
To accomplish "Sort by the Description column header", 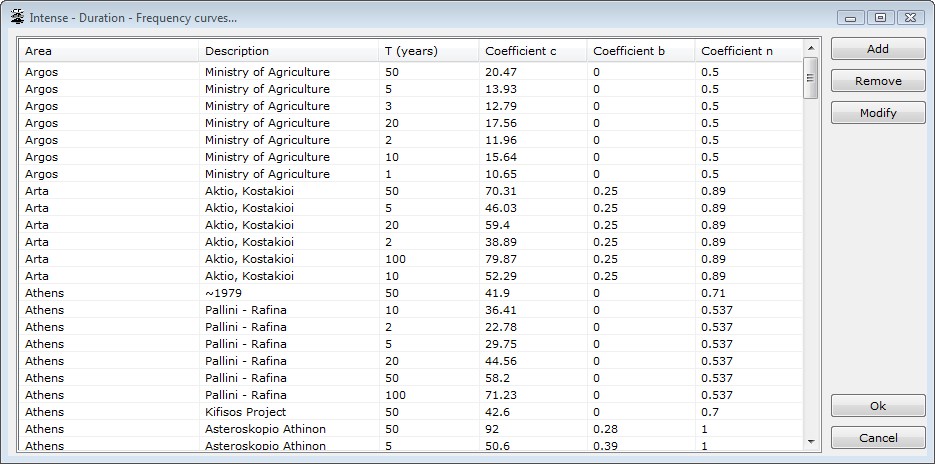I will pos(288,51).
